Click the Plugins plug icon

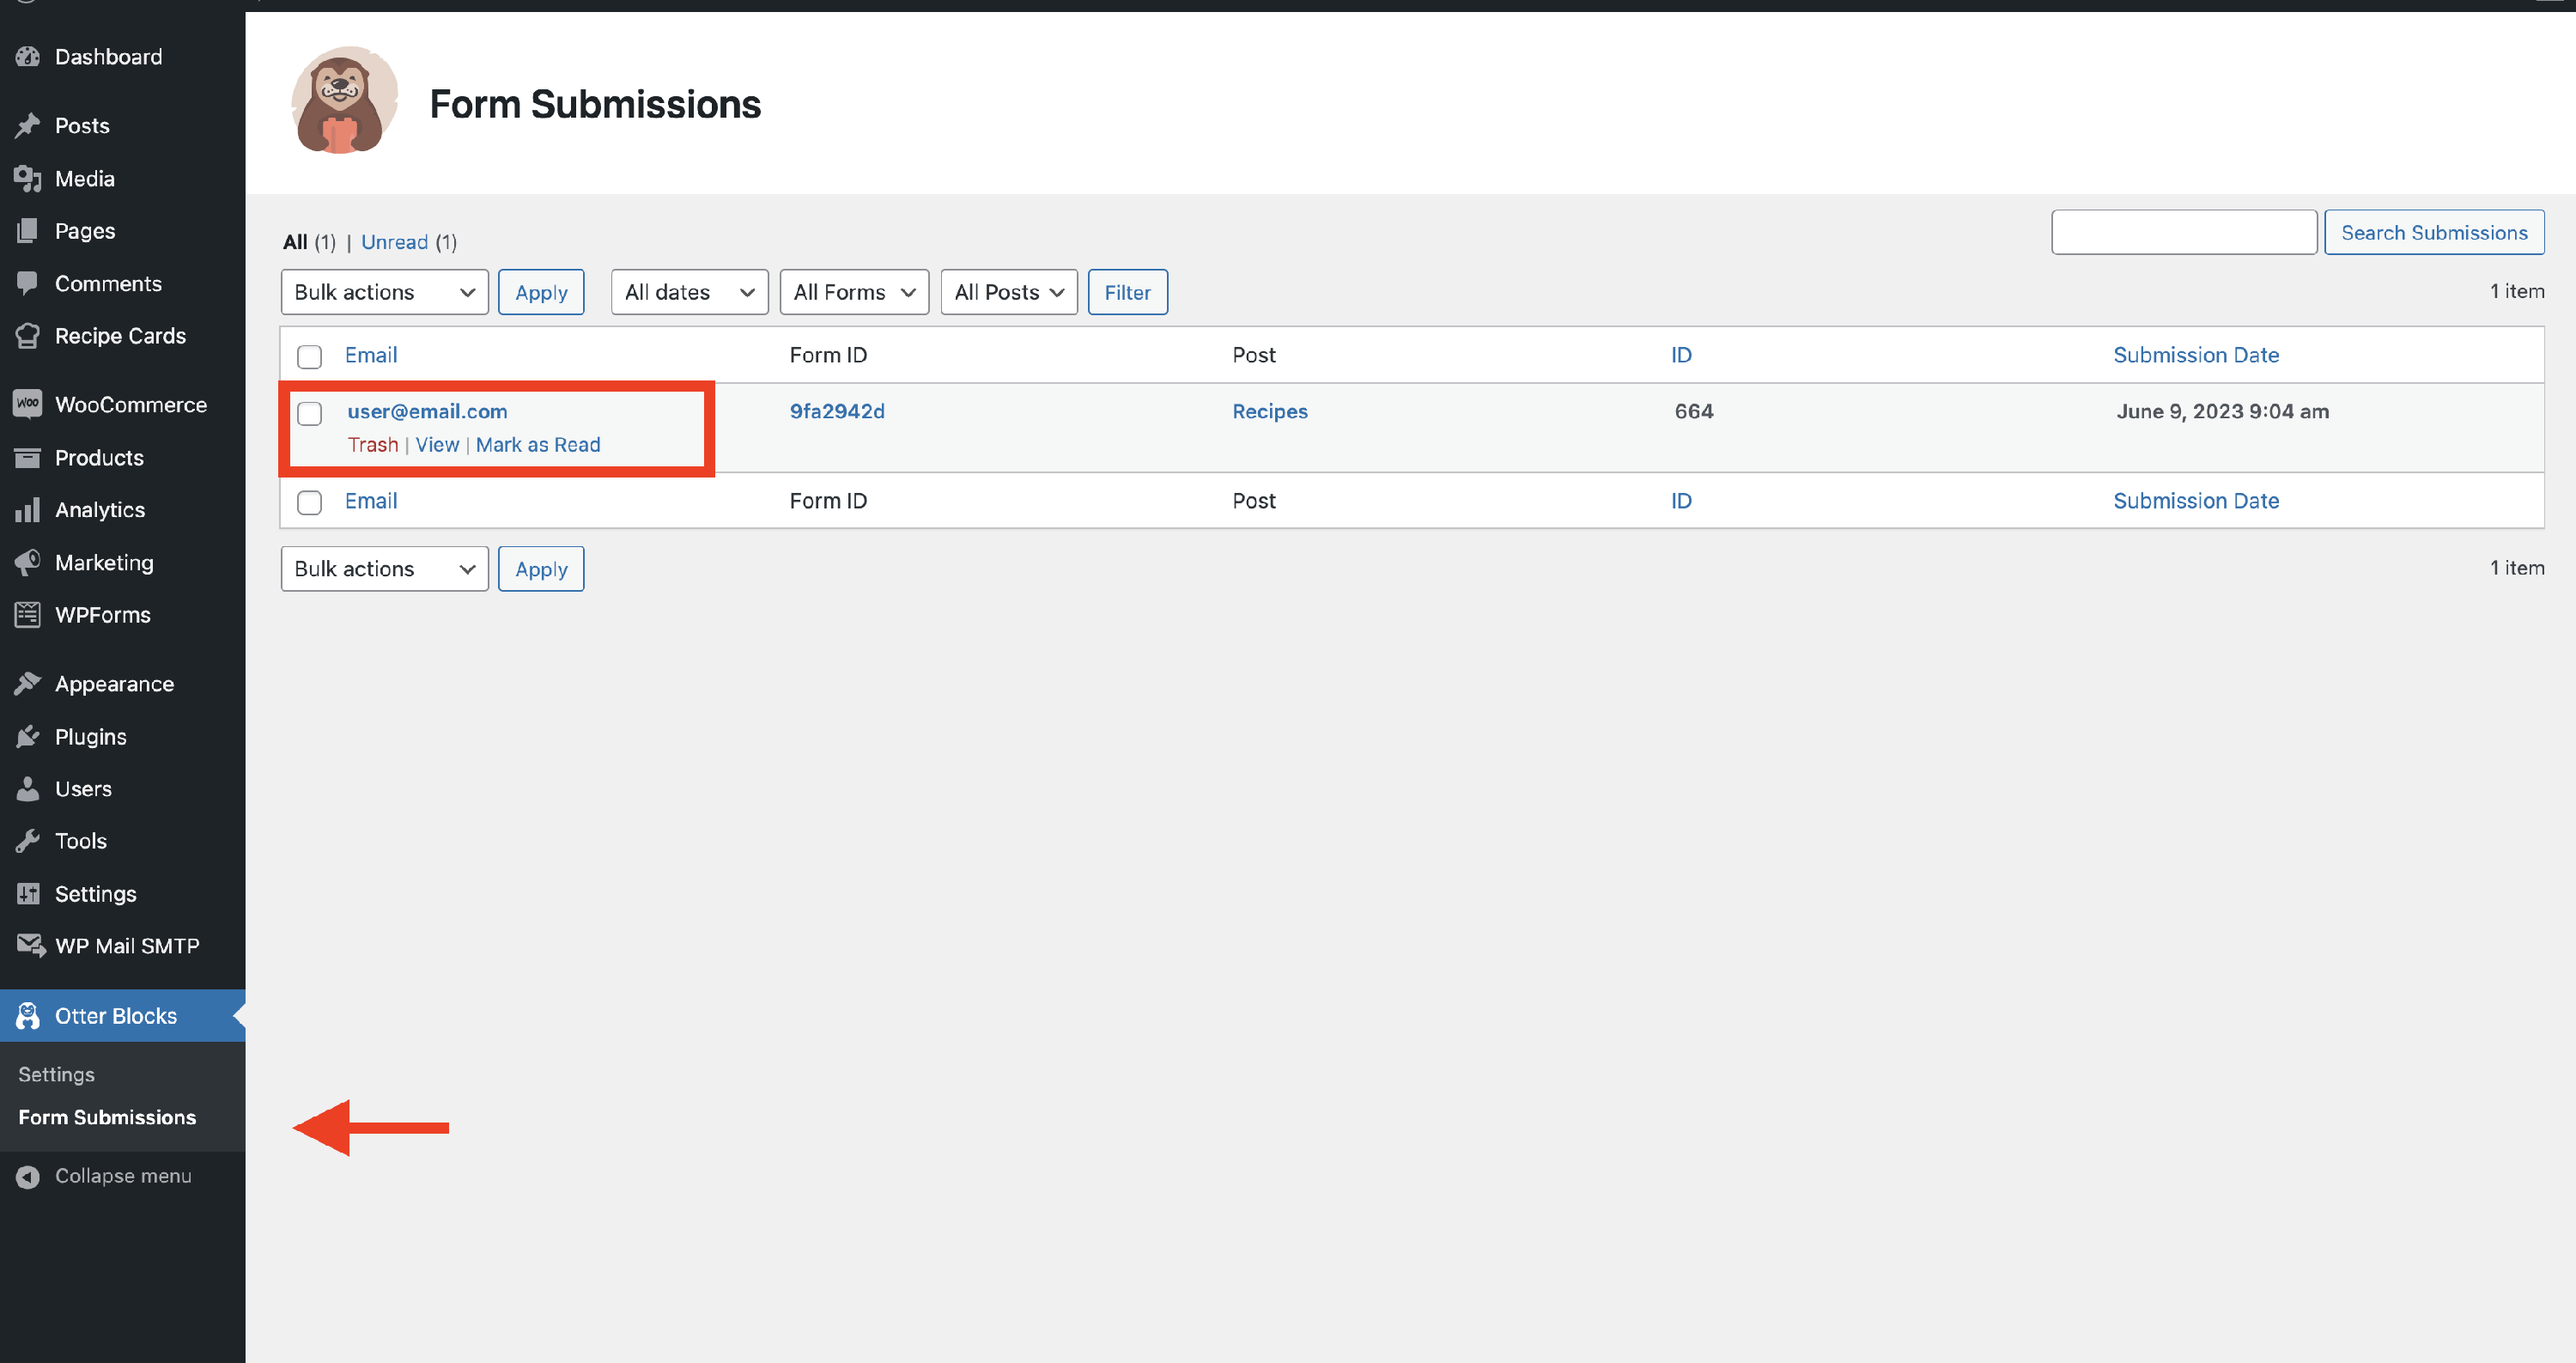click(28, 737)
